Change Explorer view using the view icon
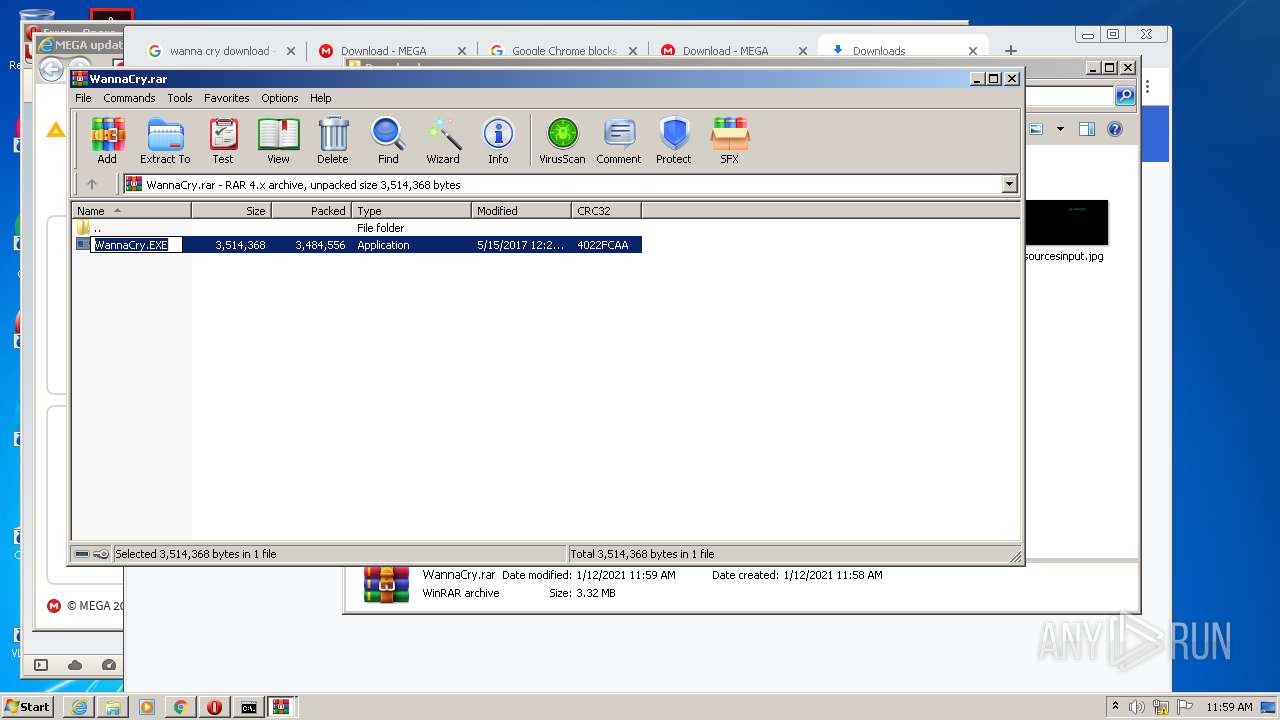Screen dimensions: 1280x720 coord(1037,129)
